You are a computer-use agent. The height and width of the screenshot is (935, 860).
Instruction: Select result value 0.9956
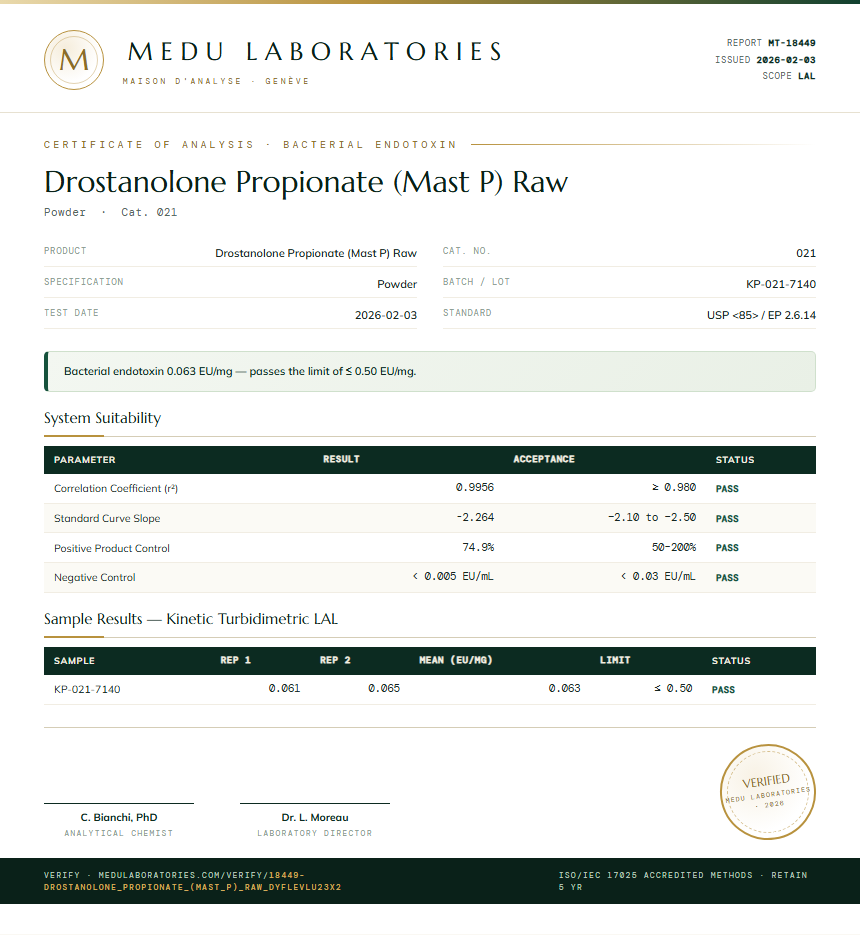pos(475,487)
